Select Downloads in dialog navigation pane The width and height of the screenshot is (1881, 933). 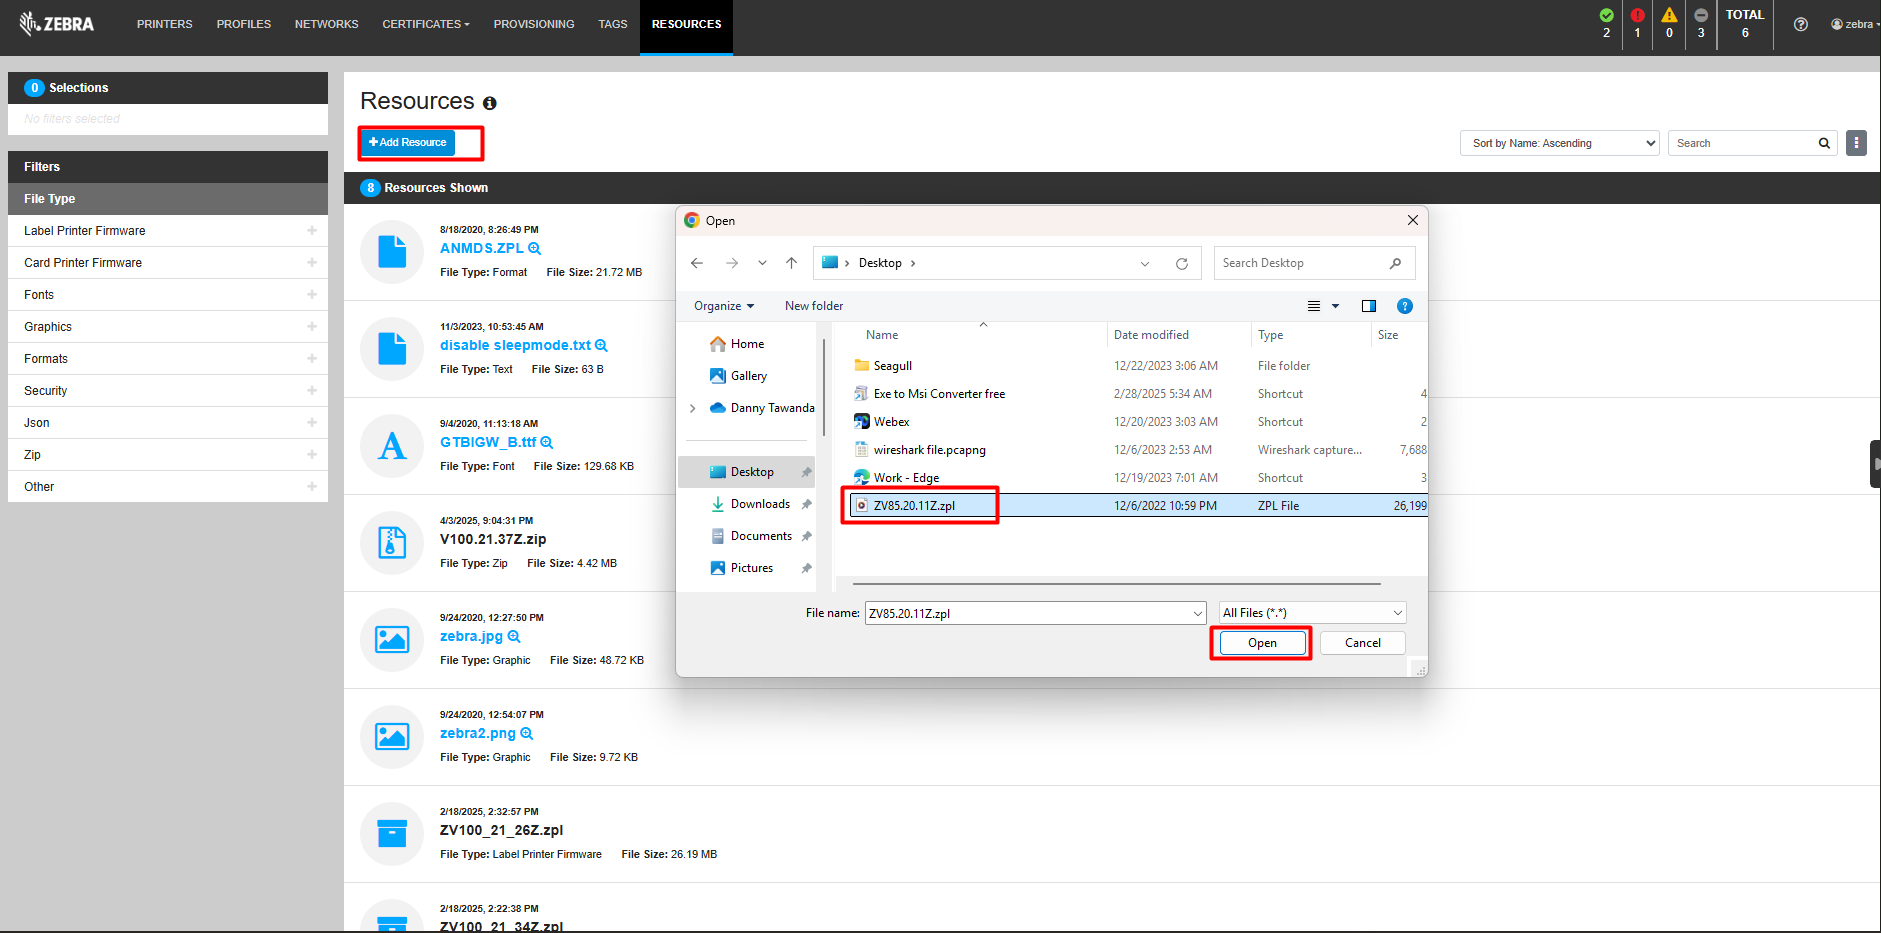pyautogui.click(x=760, y=504)
